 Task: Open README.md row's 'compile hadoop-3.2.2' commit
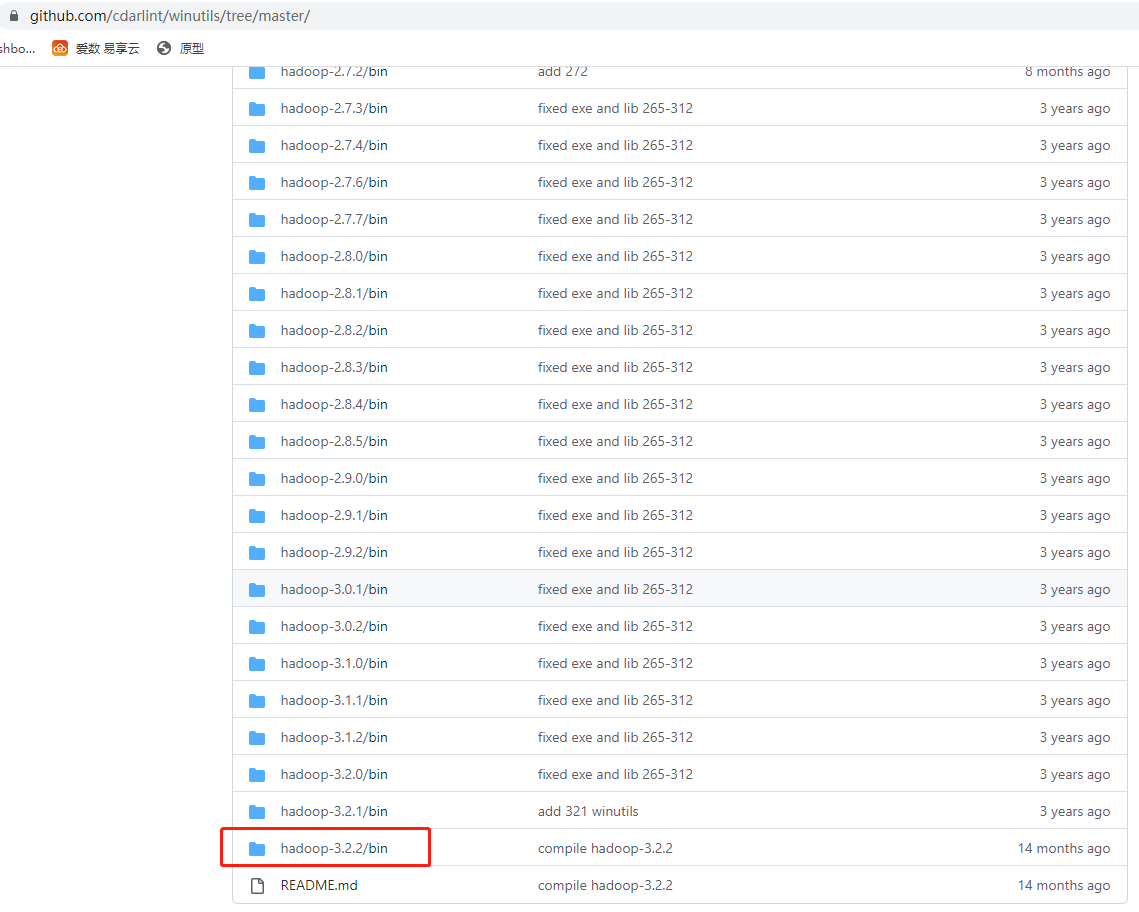click(605, 885)
